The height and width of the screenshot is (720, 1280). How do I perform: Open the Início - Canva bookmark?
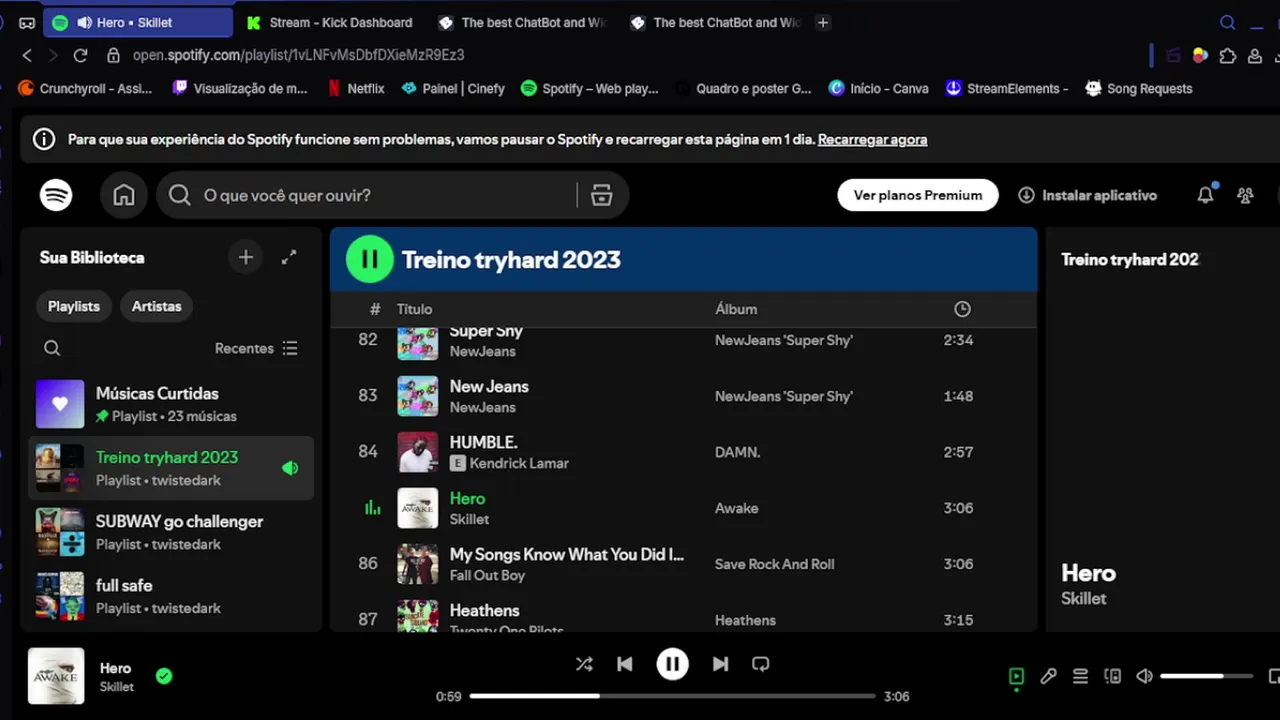coord(878,88)
